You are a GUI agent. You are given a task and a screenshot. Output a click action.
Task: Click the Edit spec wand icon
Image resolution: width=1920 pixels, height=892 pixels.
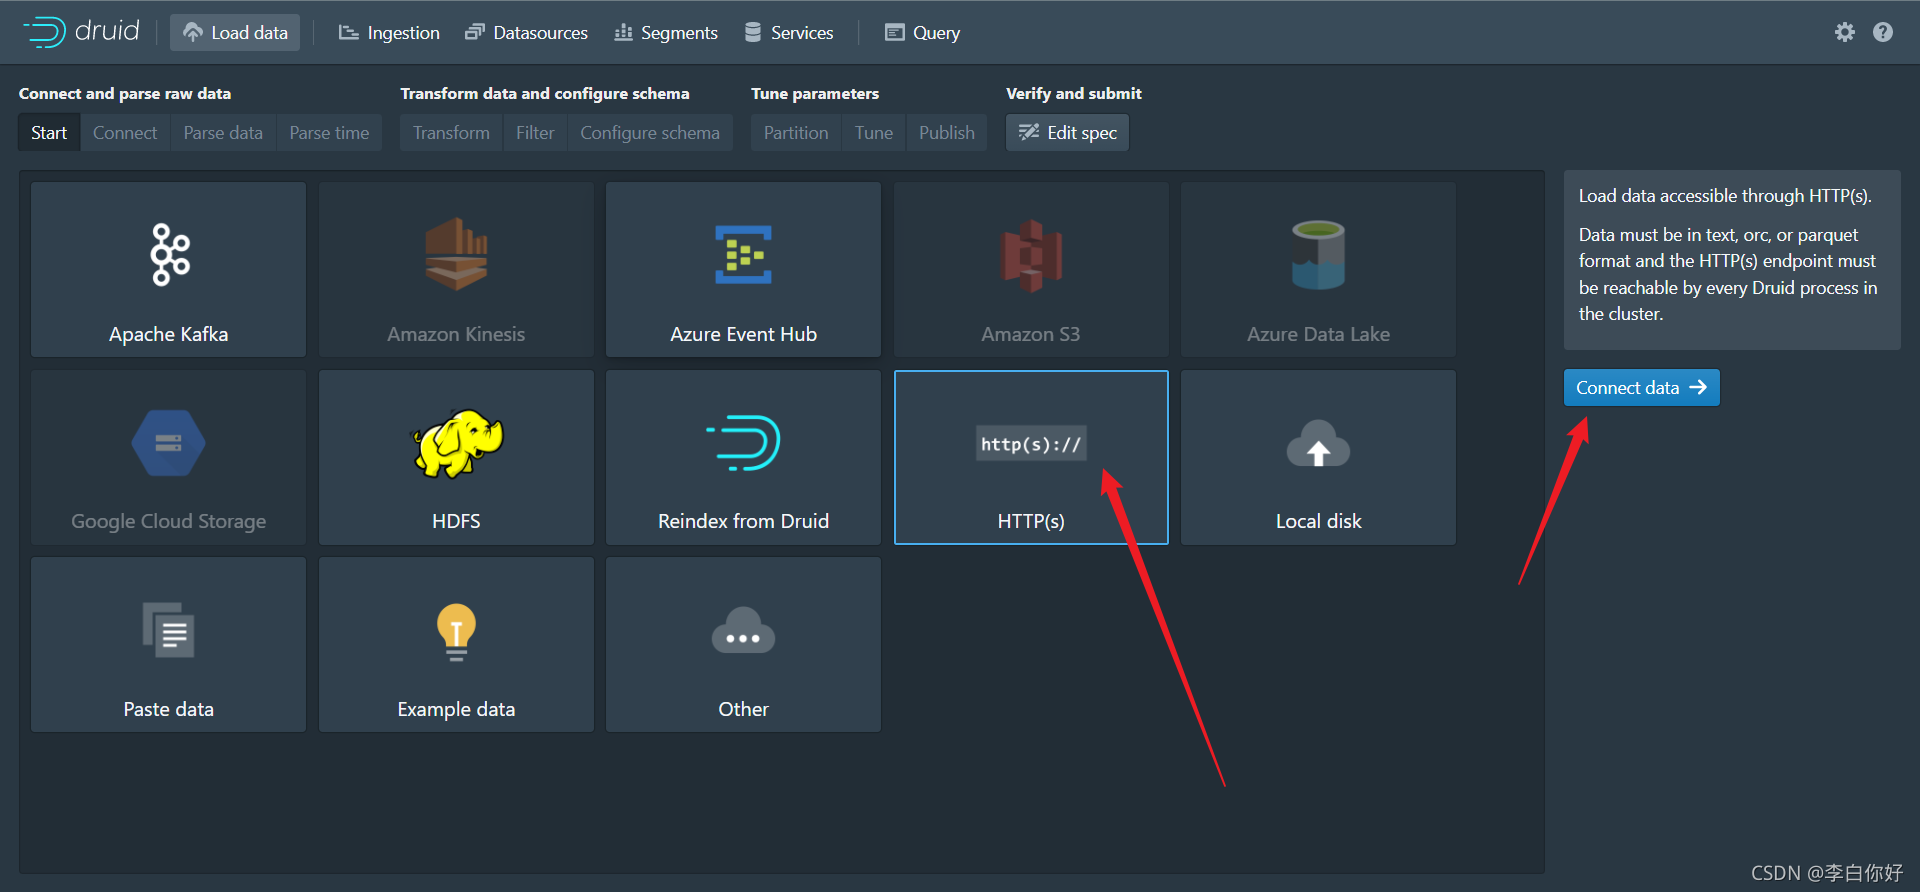click(x=1029, y=133)
